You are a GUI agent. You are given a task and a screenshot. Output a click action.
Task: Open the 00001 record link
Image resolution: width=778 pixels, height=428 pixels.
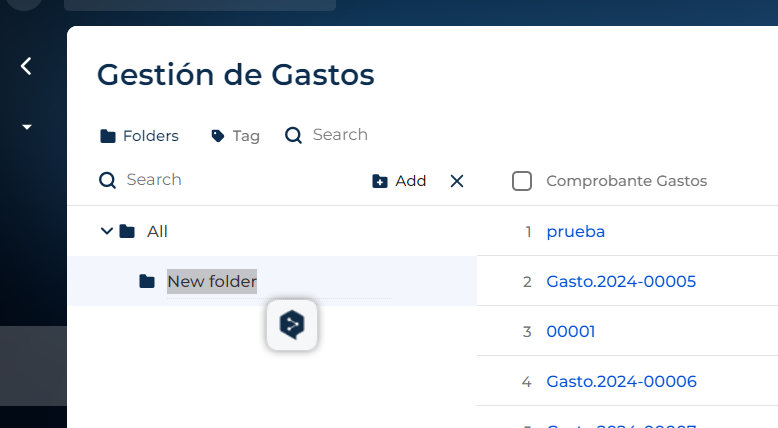tap(571, 332)
